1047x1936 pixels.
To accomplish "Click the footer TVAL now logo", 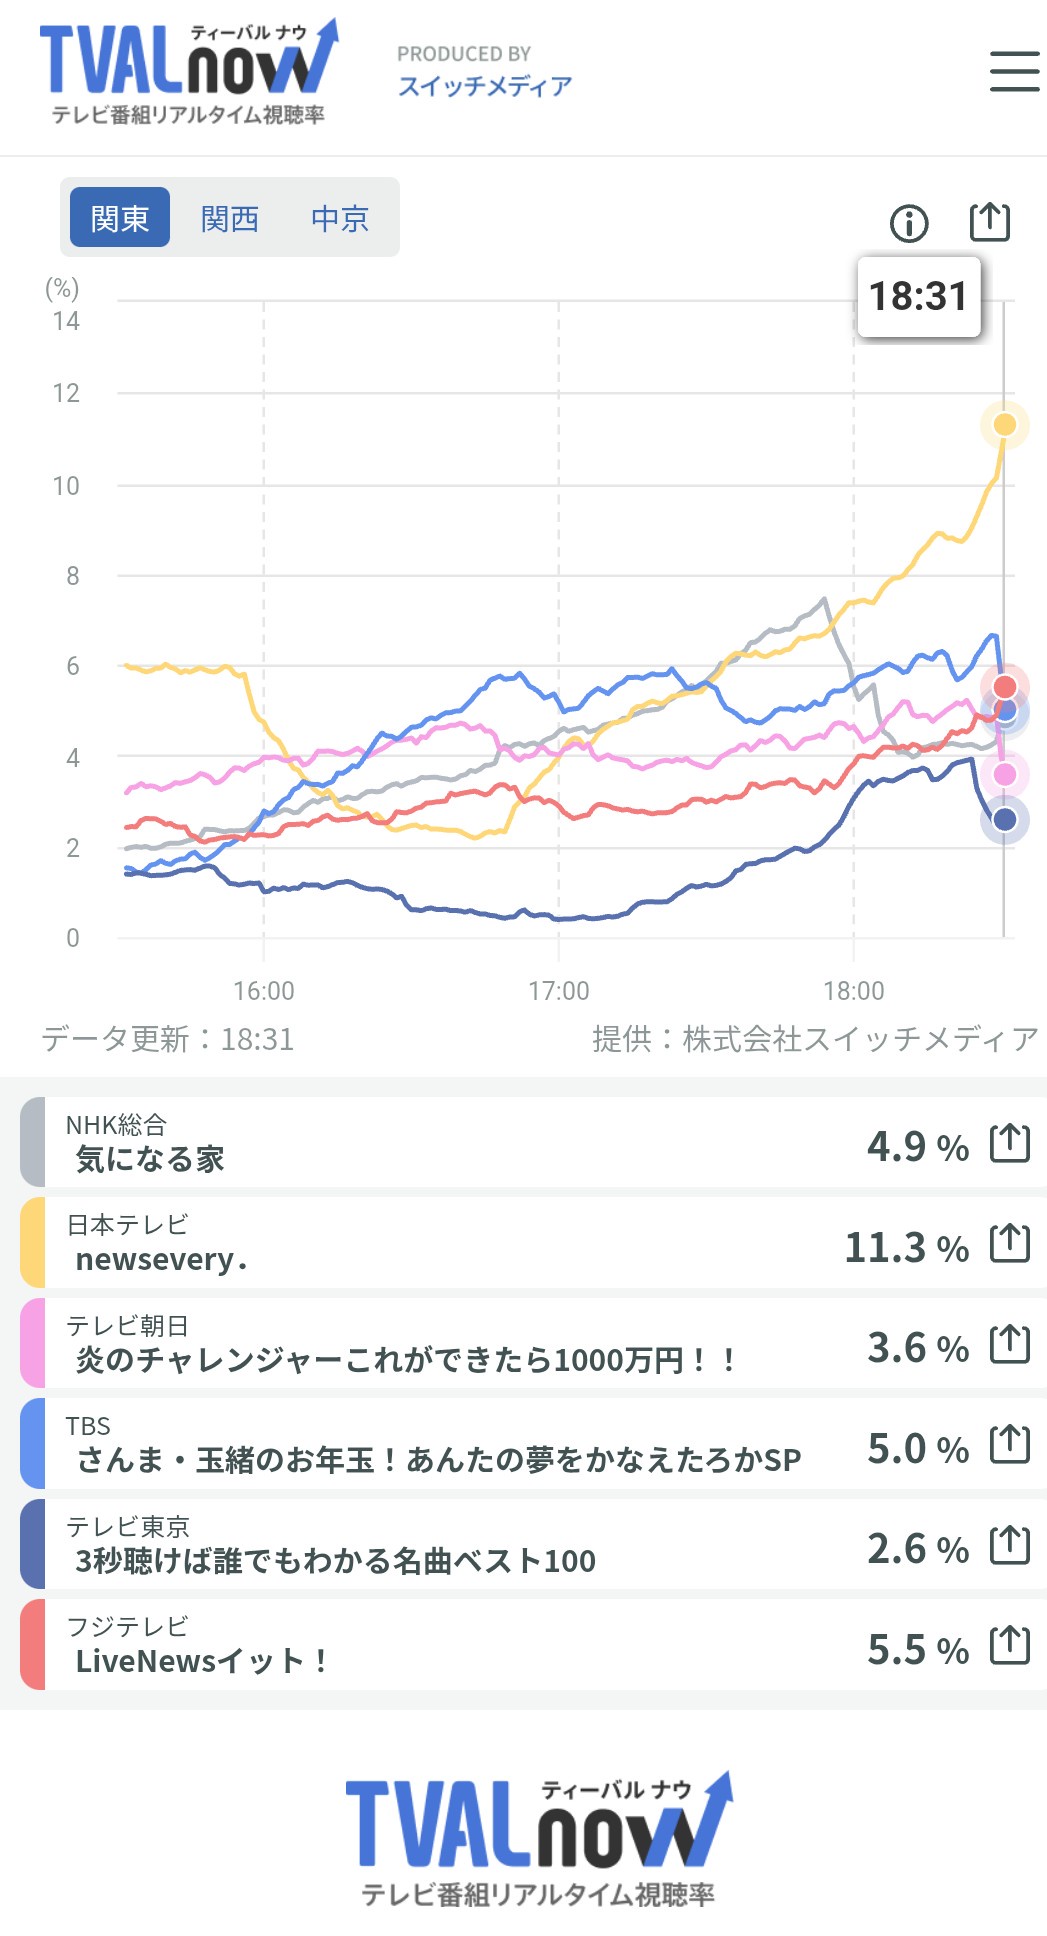I will 538,1838.
